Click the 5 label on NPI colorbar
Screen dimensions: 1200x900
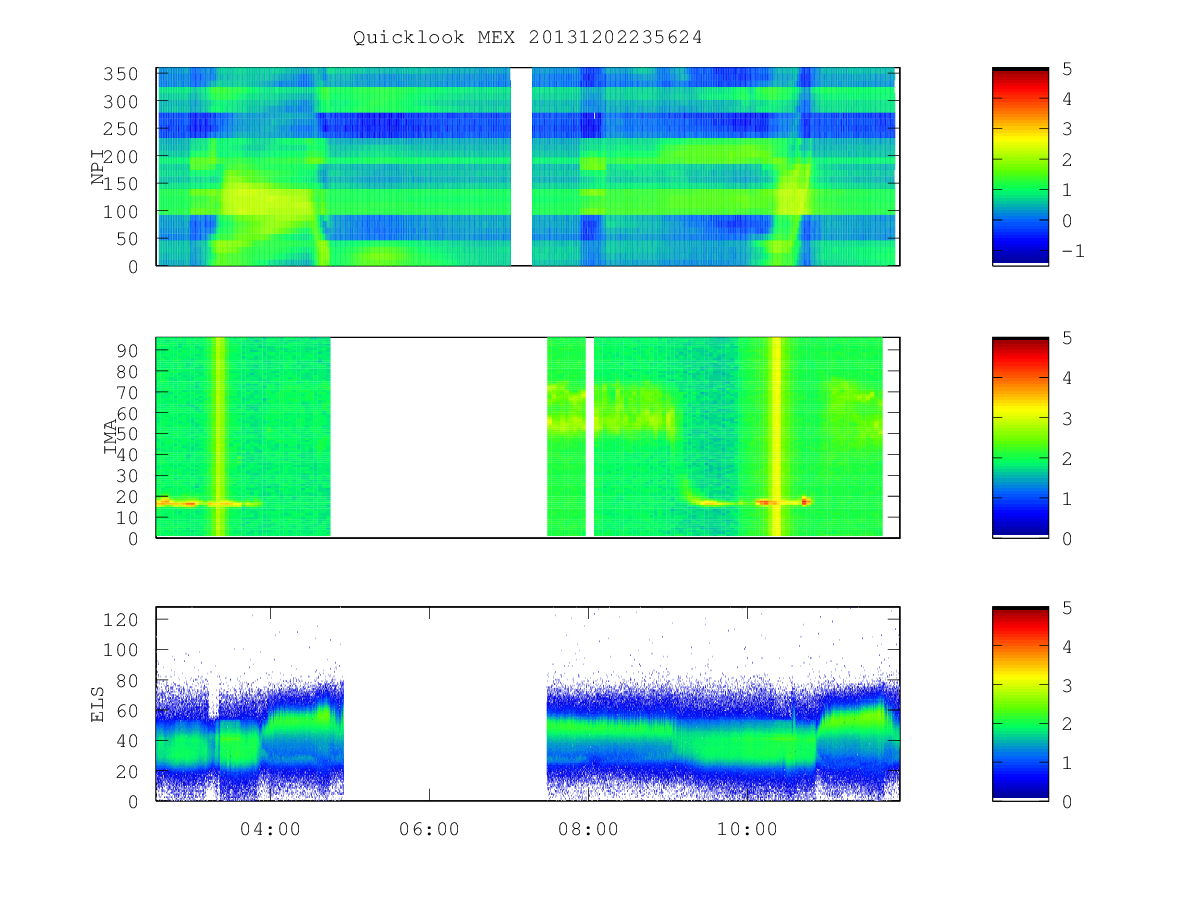pyautogui.click(x=1066, y=68)
